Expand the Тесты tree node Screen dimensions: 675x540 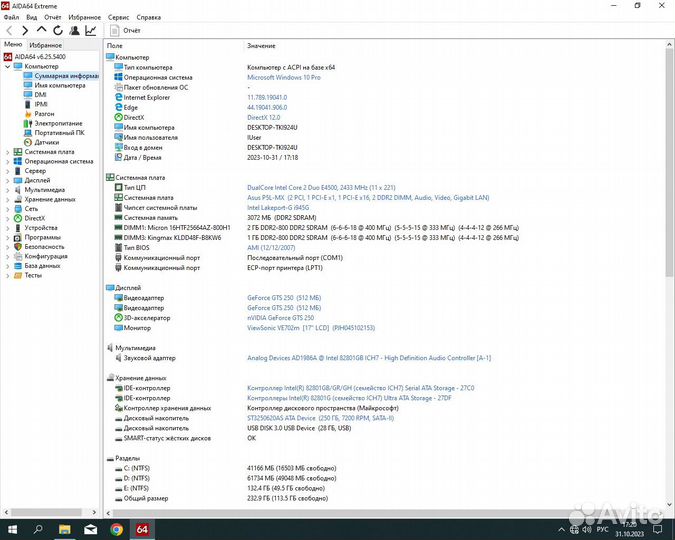[7, 276]
